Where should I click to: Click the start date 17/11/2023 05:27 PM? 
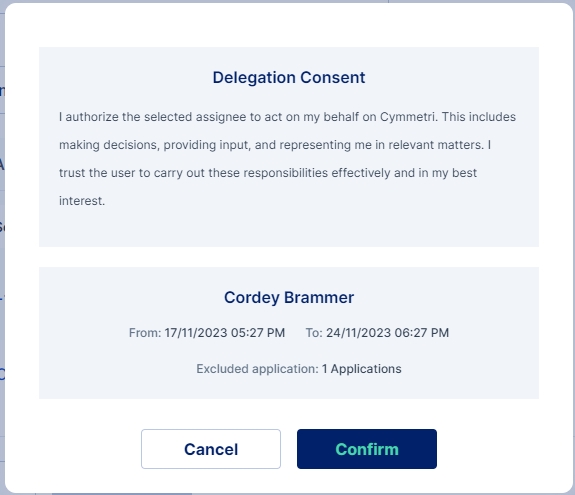[224, 333]
